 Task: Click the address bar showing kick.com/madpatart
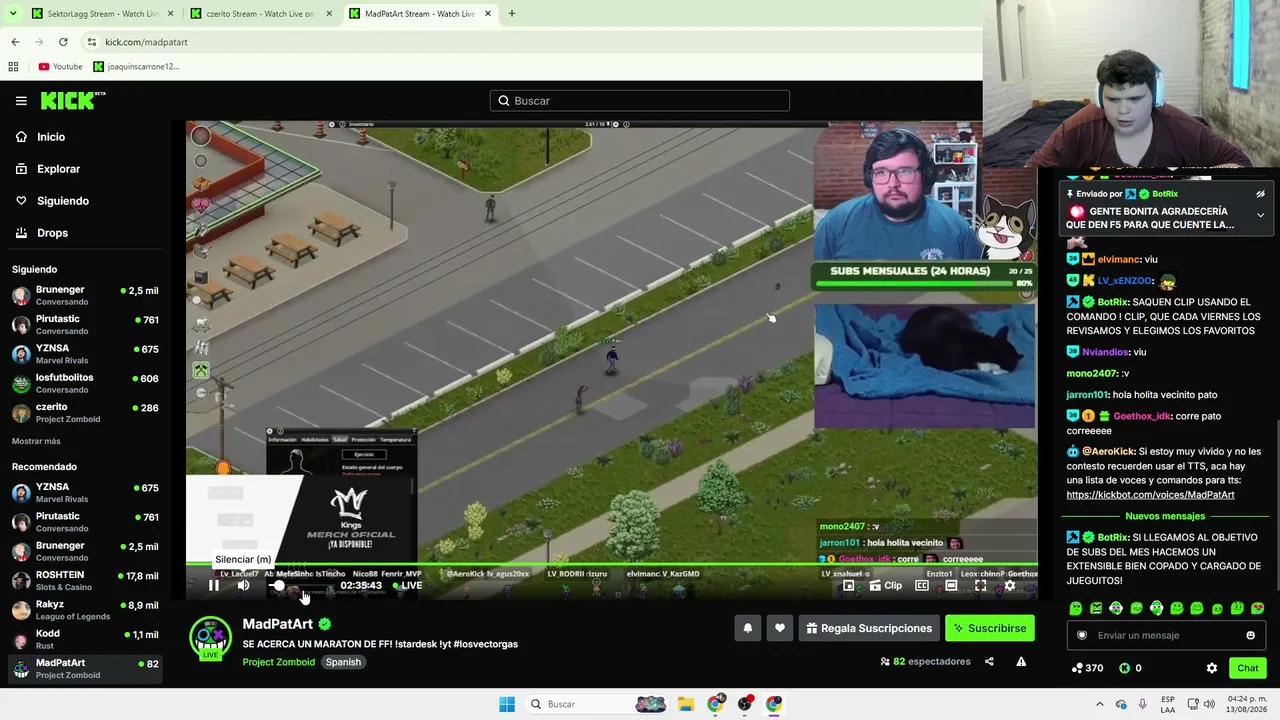(528, 42)
